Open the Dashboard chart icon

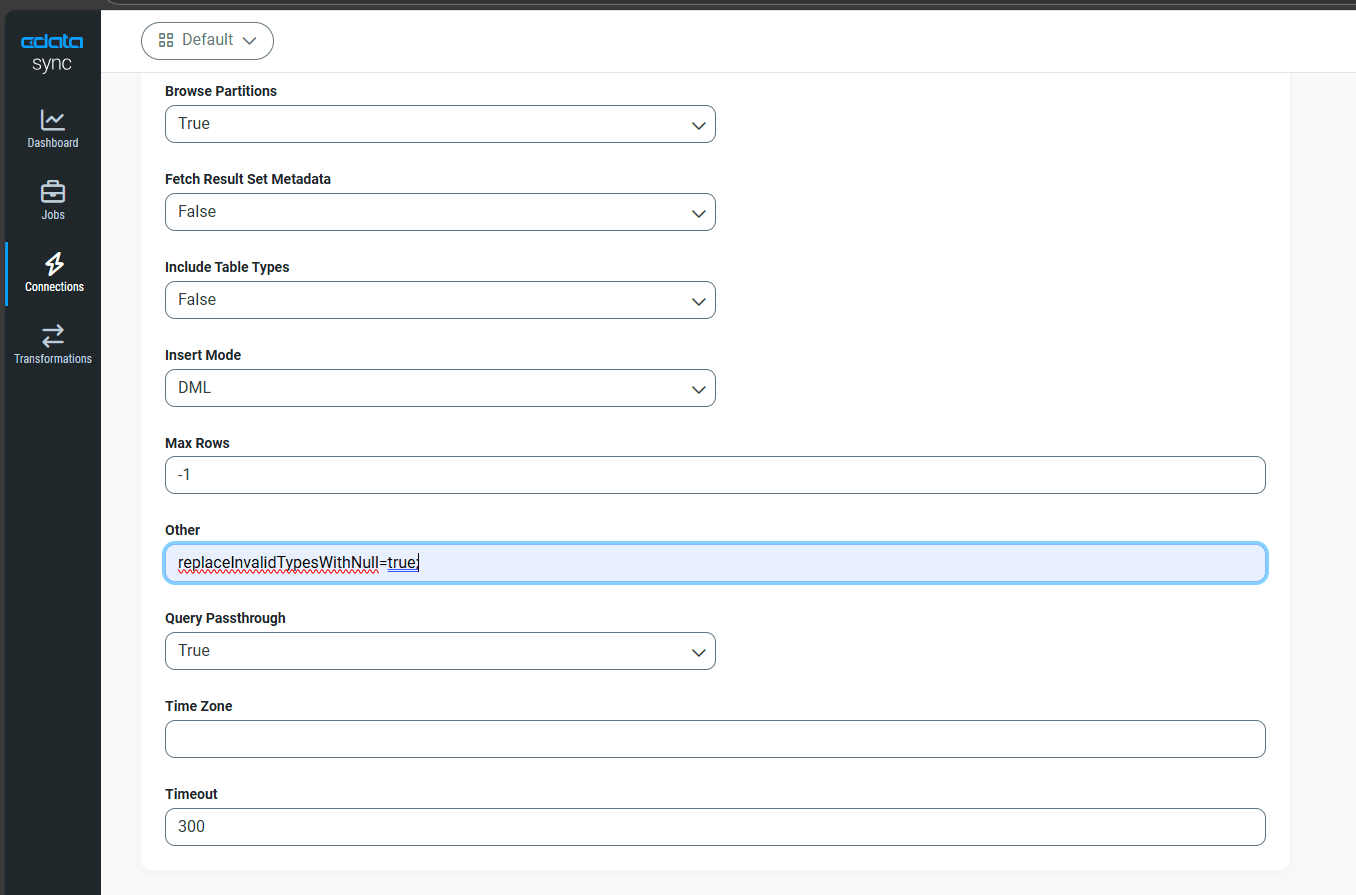point(53,120)
